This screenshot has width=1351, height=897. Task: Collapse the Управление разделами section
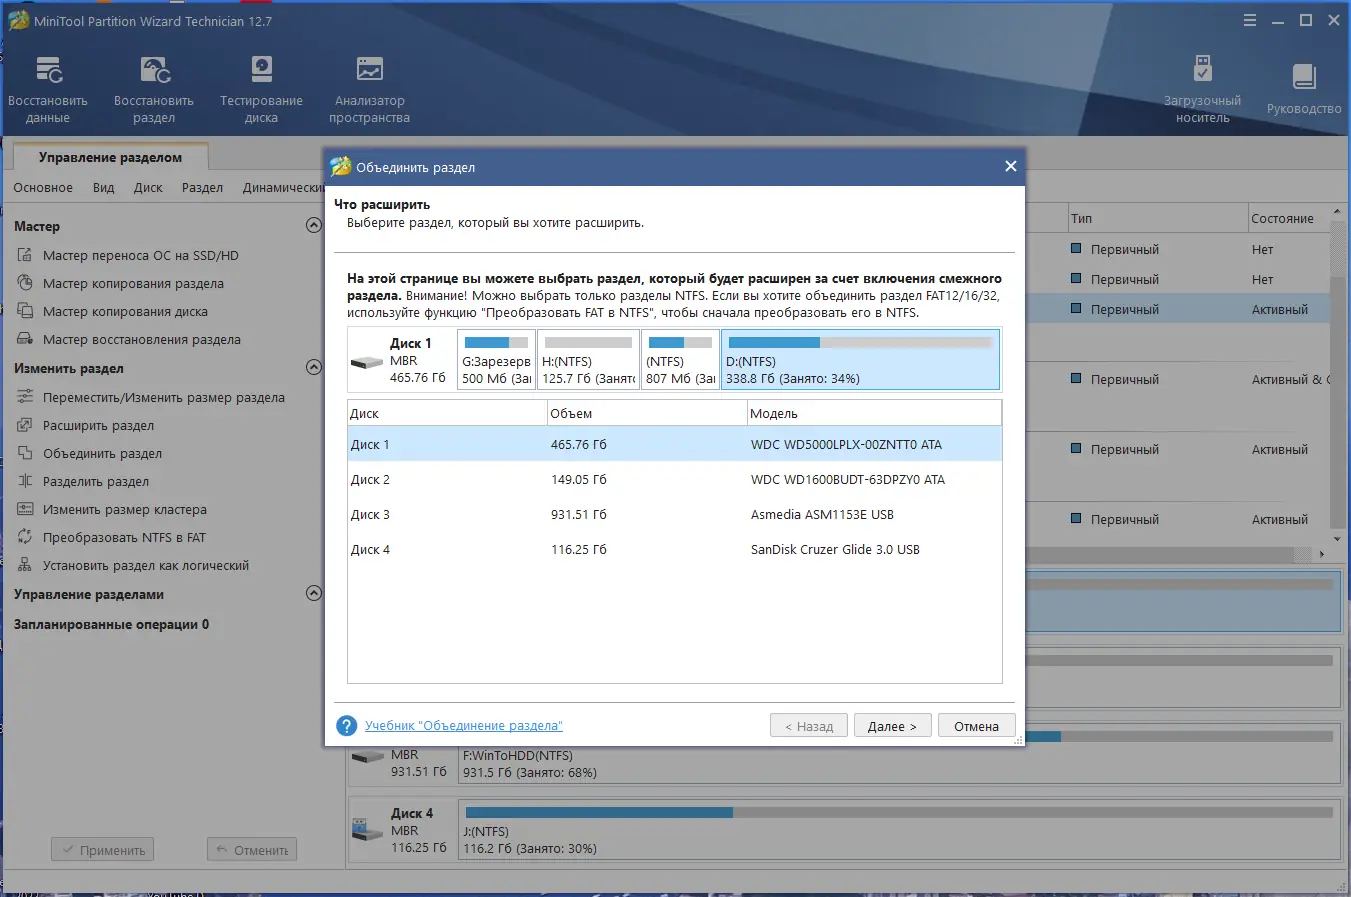point(313,593)
